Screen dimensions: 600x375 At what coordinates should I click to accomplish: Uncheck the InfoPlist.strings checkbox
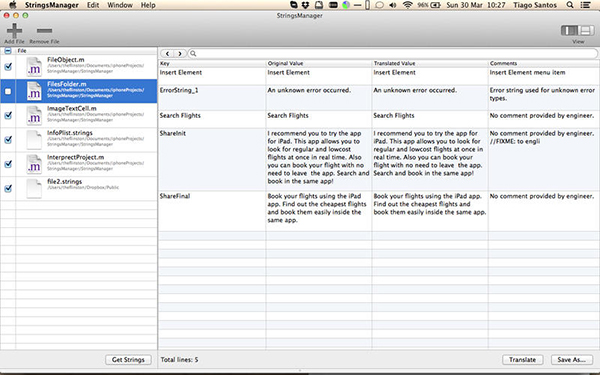8,140
